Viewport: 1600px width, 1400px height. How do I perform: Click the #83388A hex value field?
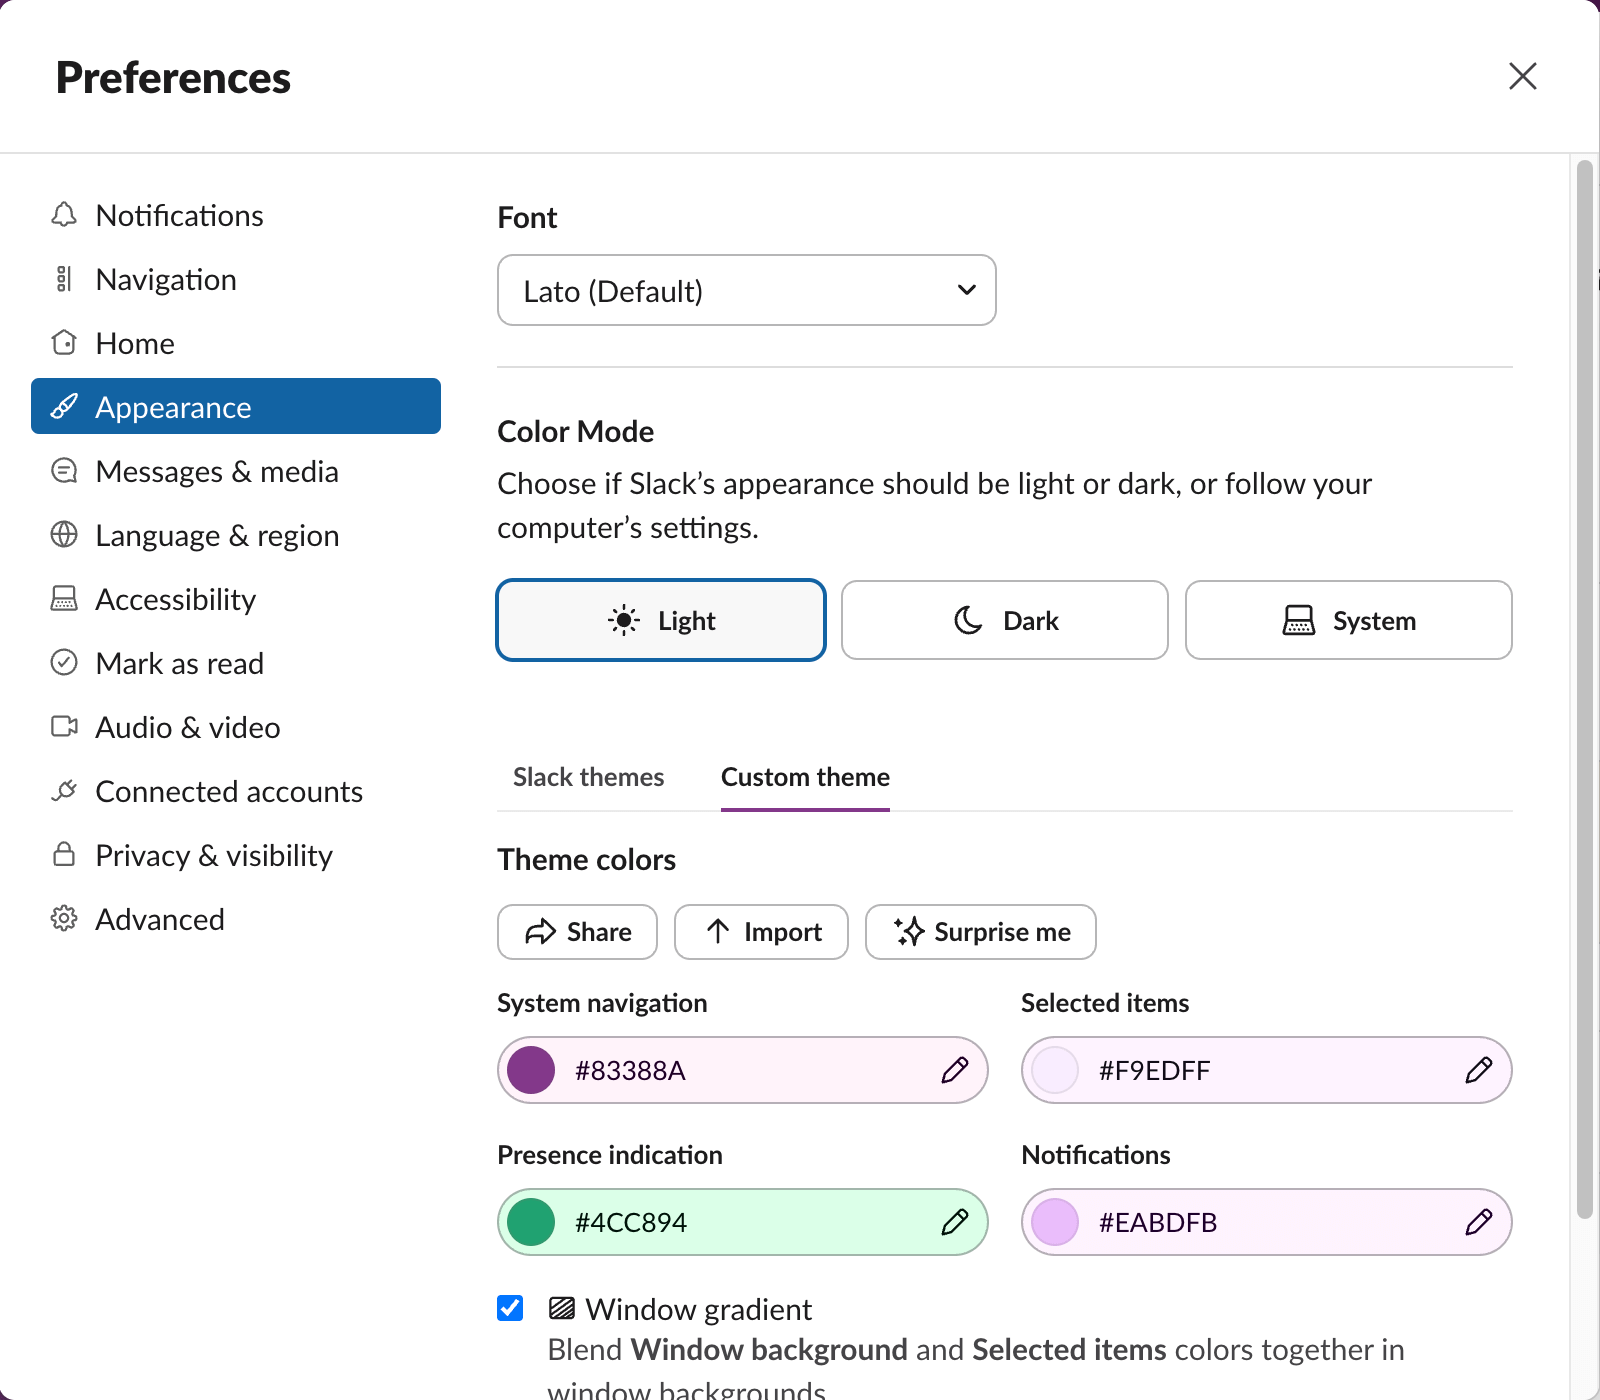tap(743, 1070)
